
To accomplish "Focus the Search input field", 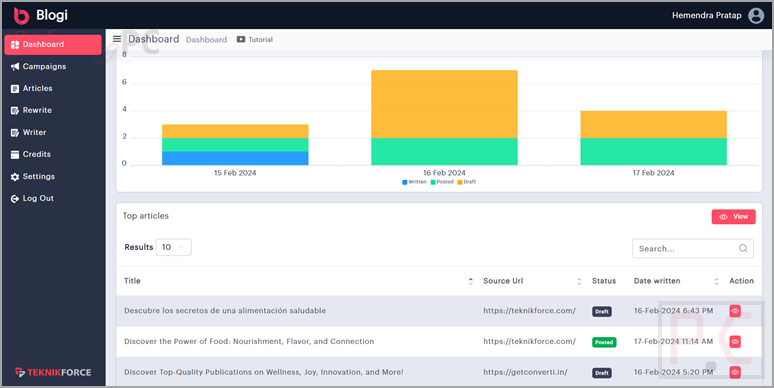I will pyautogui.click(x=693, y=248).
